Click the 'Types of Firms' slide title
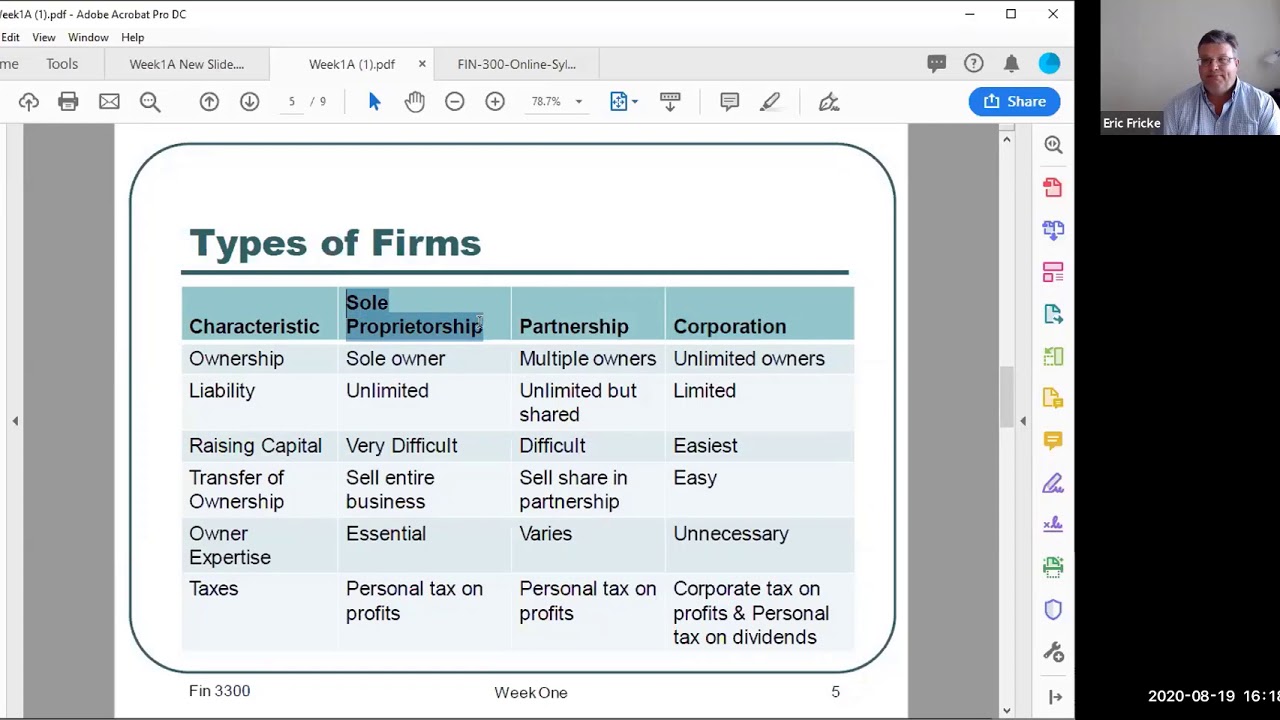 335,243
